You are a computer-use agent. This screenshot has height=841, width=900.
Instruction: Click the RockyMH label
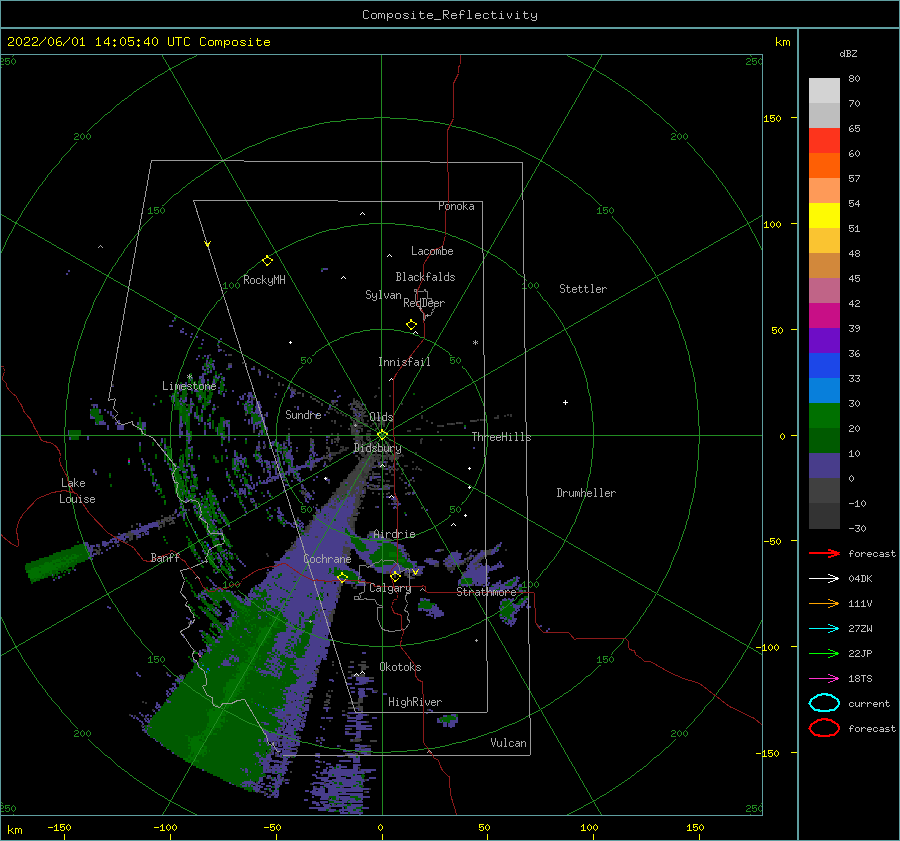click(264, 280)
